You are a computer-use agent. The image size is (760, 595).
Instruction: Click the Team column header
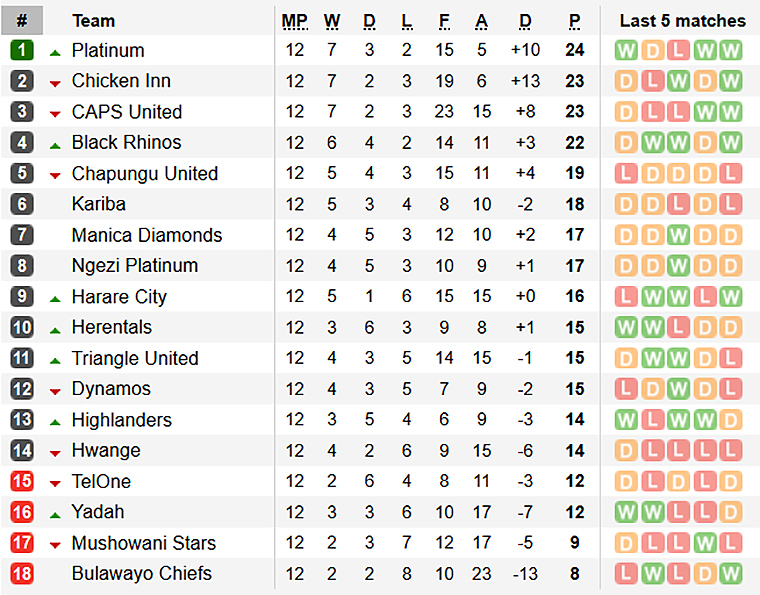click(x=94, y=21)
